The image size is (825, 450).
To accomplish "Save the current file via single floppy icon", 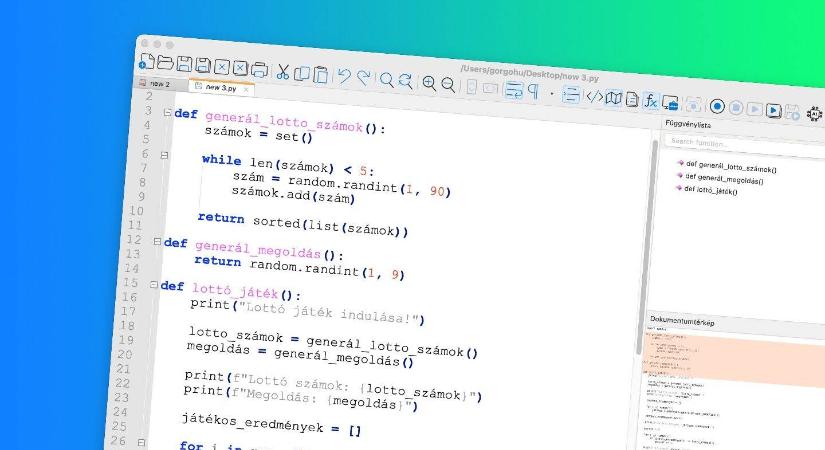I will point(184,64).
